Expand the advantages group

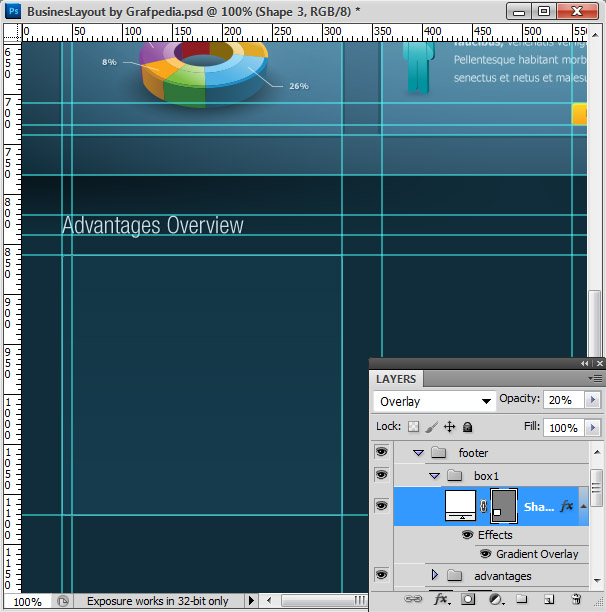(434, 575)
